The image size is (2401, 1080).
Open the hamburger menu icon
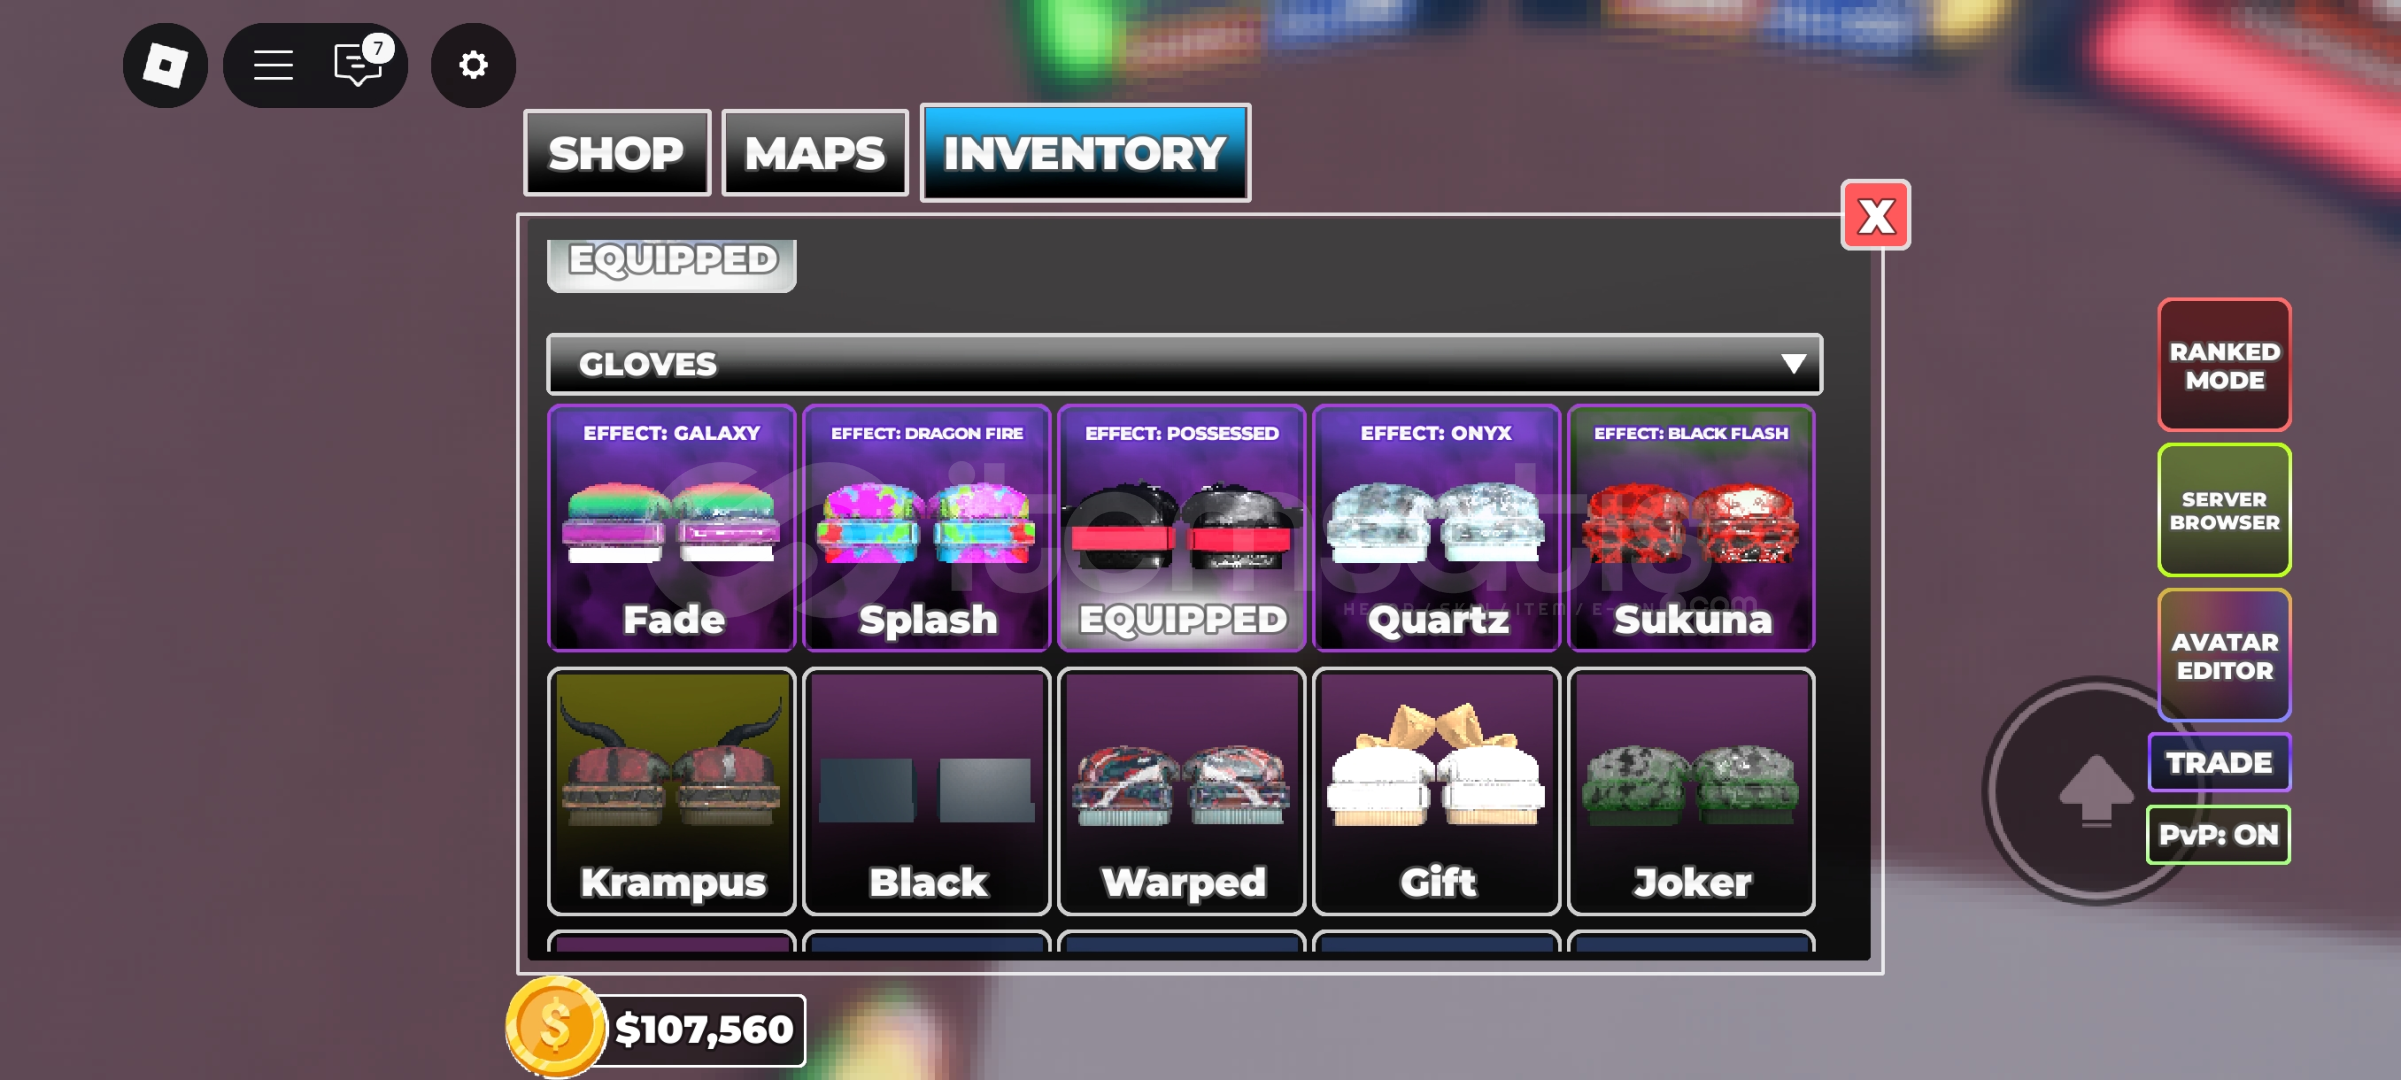tap(273, 66)
